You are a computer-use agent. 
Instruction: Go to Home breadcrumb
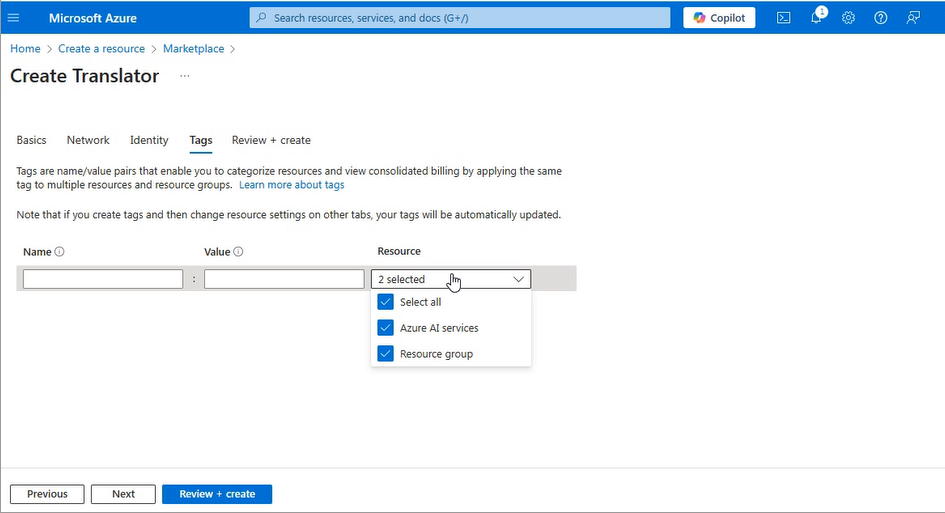click(x=25, y=49)
